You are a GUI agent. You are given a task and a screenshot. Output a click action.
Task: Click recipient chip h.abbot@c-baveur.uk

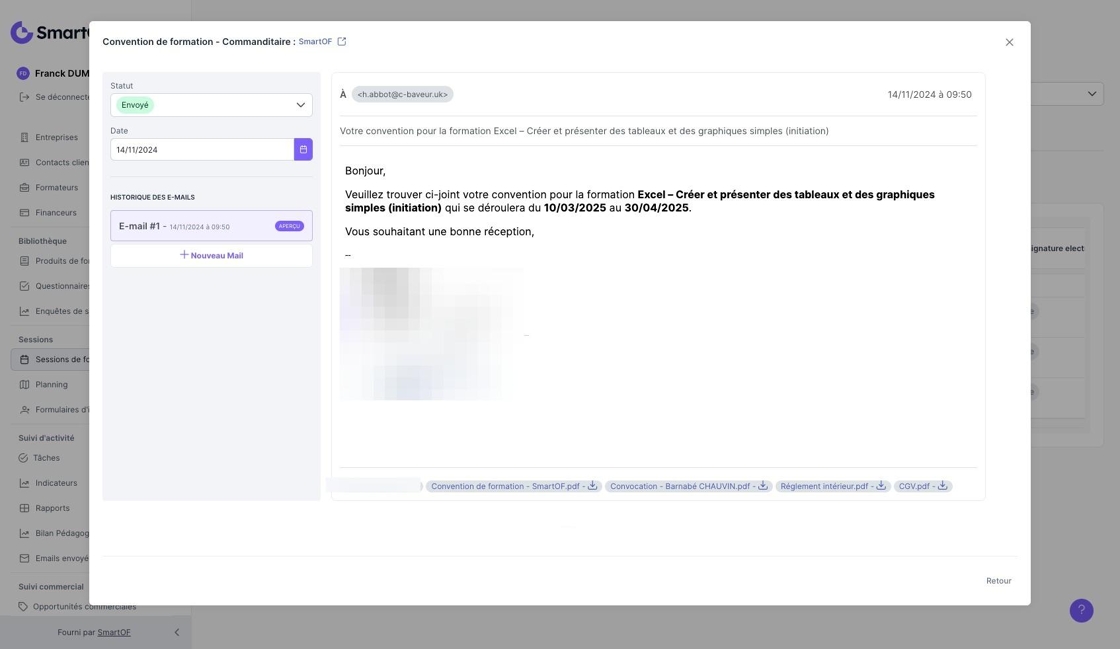[x=402, y=94]
